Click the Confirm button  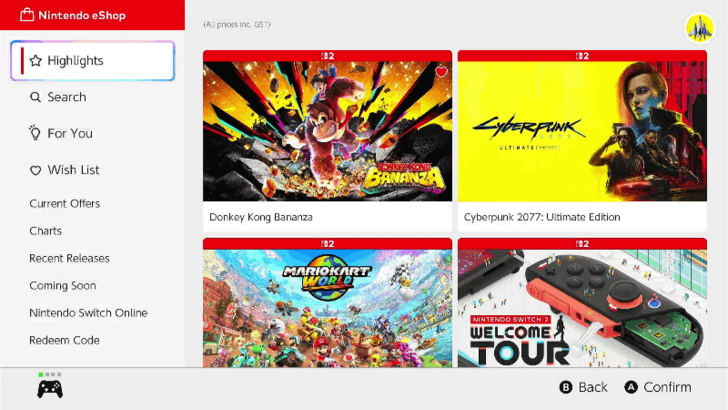pyautogui.click(x=658, y=387)
